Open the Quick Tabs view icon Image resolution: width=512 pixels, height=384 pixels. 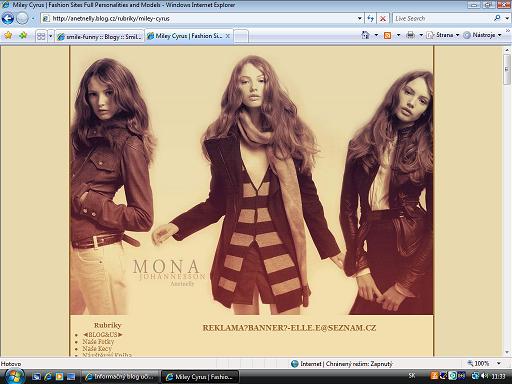(x=41, y=36)
